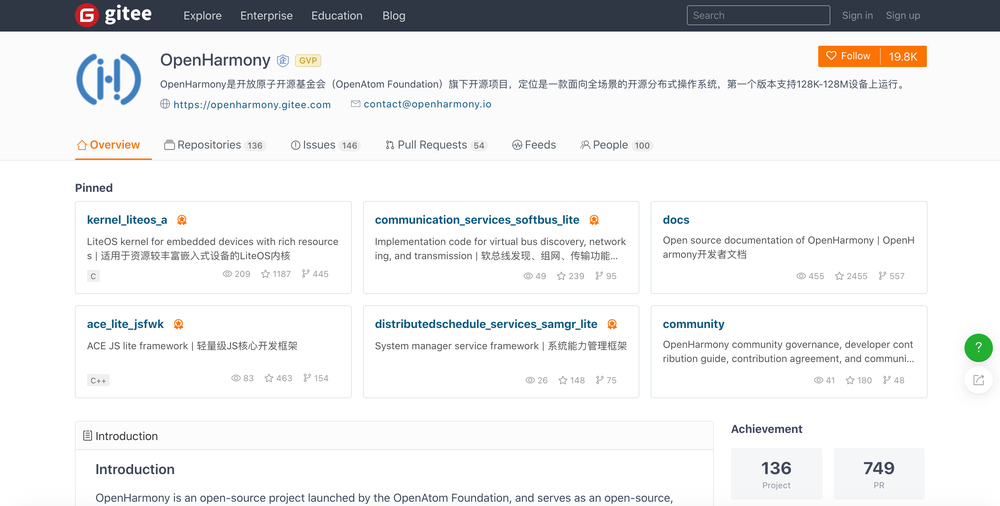Open Enterprise in top navigation

(x=266, y=15)
